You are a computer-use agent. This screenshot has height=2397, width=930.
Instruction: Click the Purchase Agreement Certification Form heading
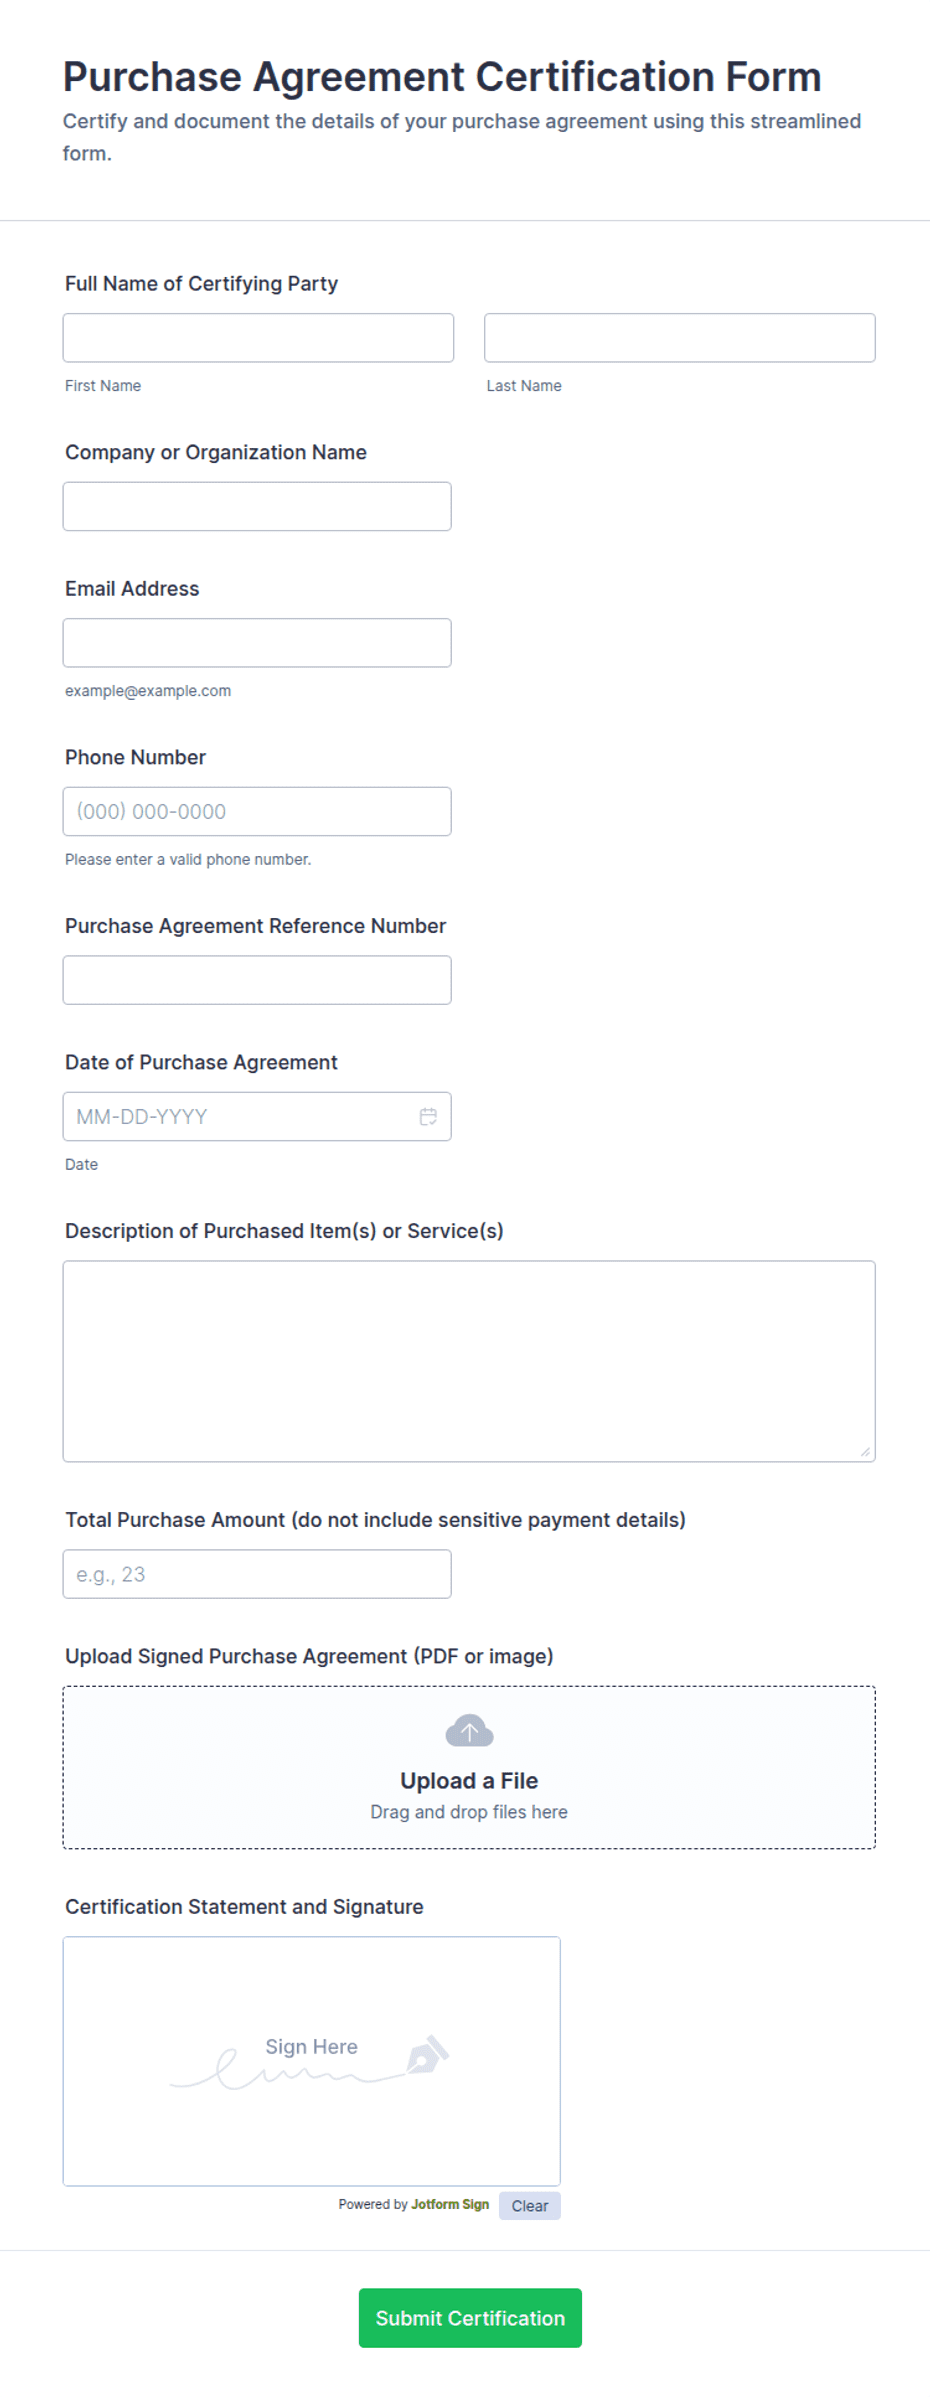pyautogui.click(x=442, y=77)
